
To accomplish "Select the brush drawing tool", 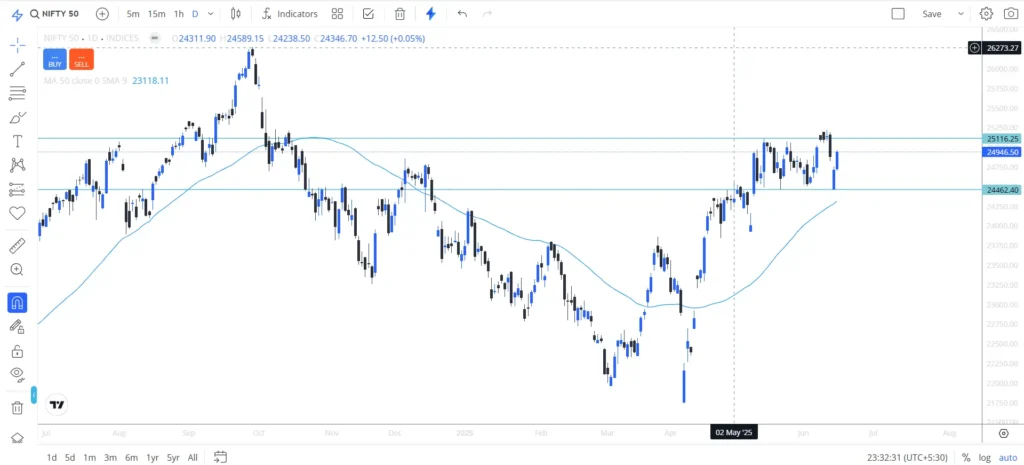I will (18, 118).
